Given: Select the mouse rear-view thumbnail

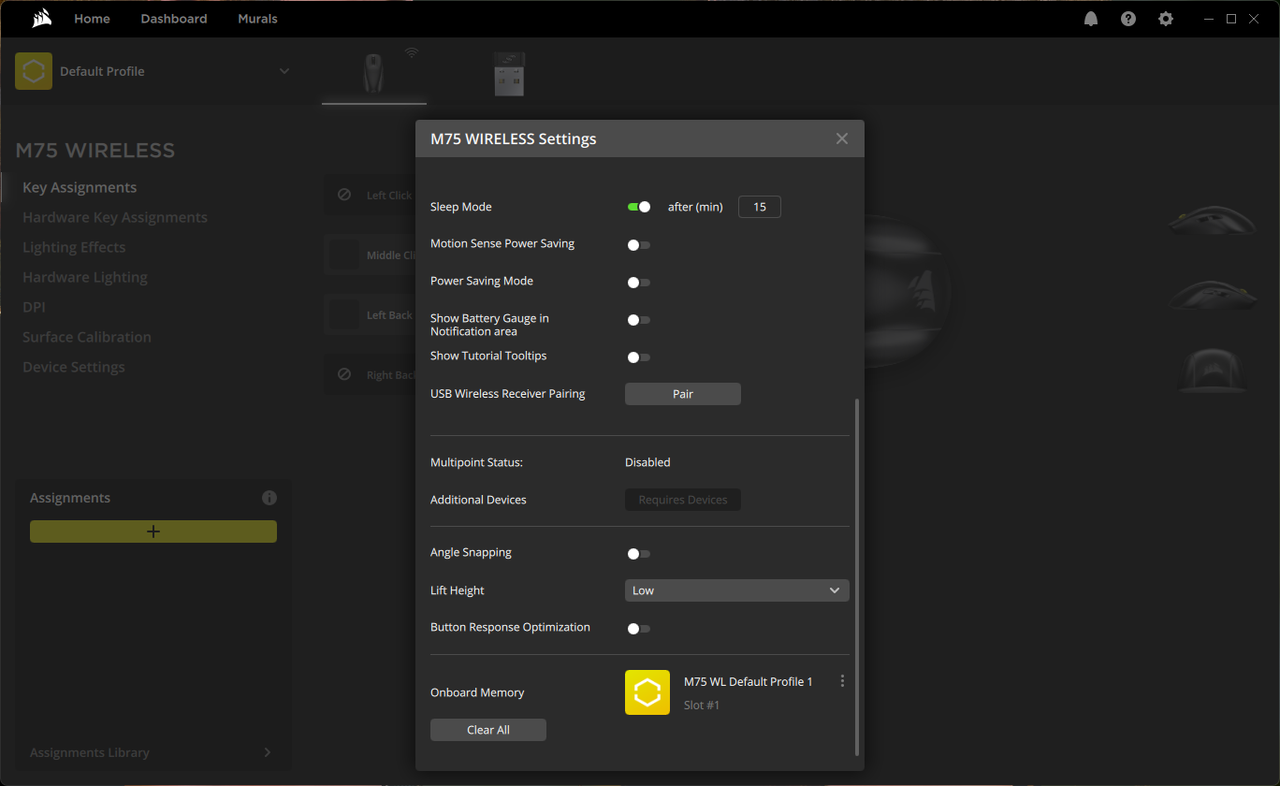Looking at the screenshot, I should 1212,369.
